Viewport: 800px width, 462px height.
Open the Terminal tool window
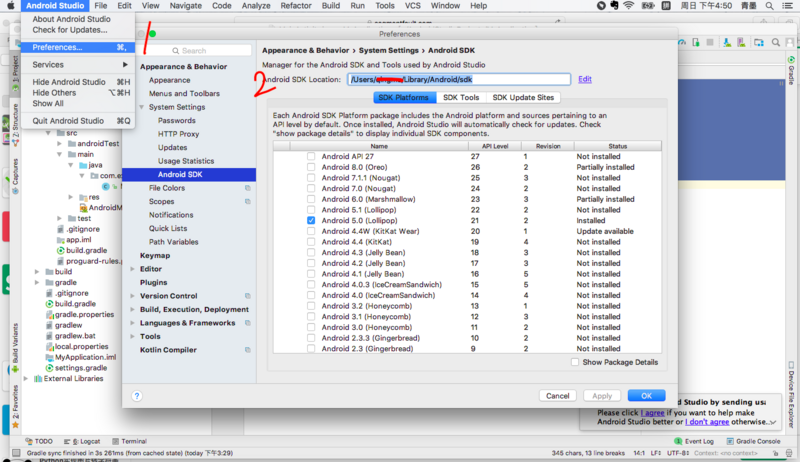(x=130, y=441)
